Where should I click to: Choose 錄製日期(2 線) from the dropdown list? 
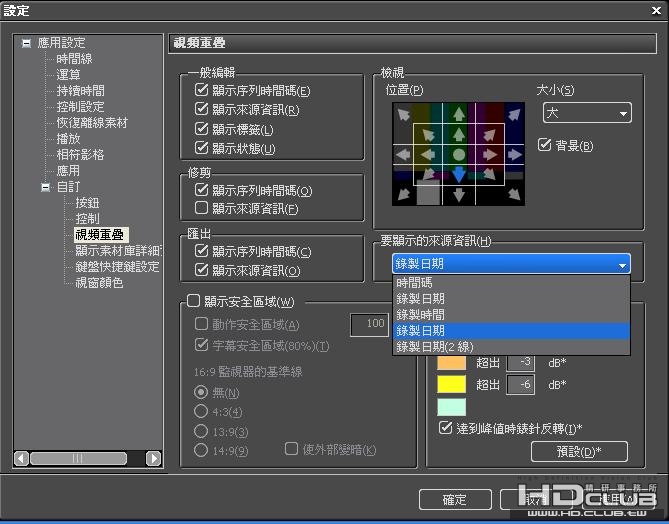click(x=511, y=346)
